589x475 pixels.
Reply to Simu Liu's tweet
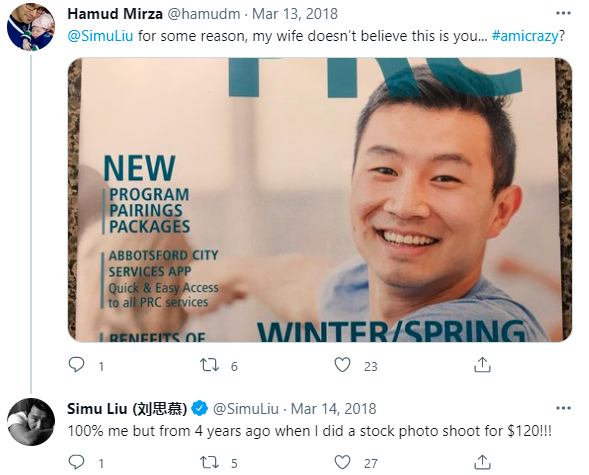77,462
